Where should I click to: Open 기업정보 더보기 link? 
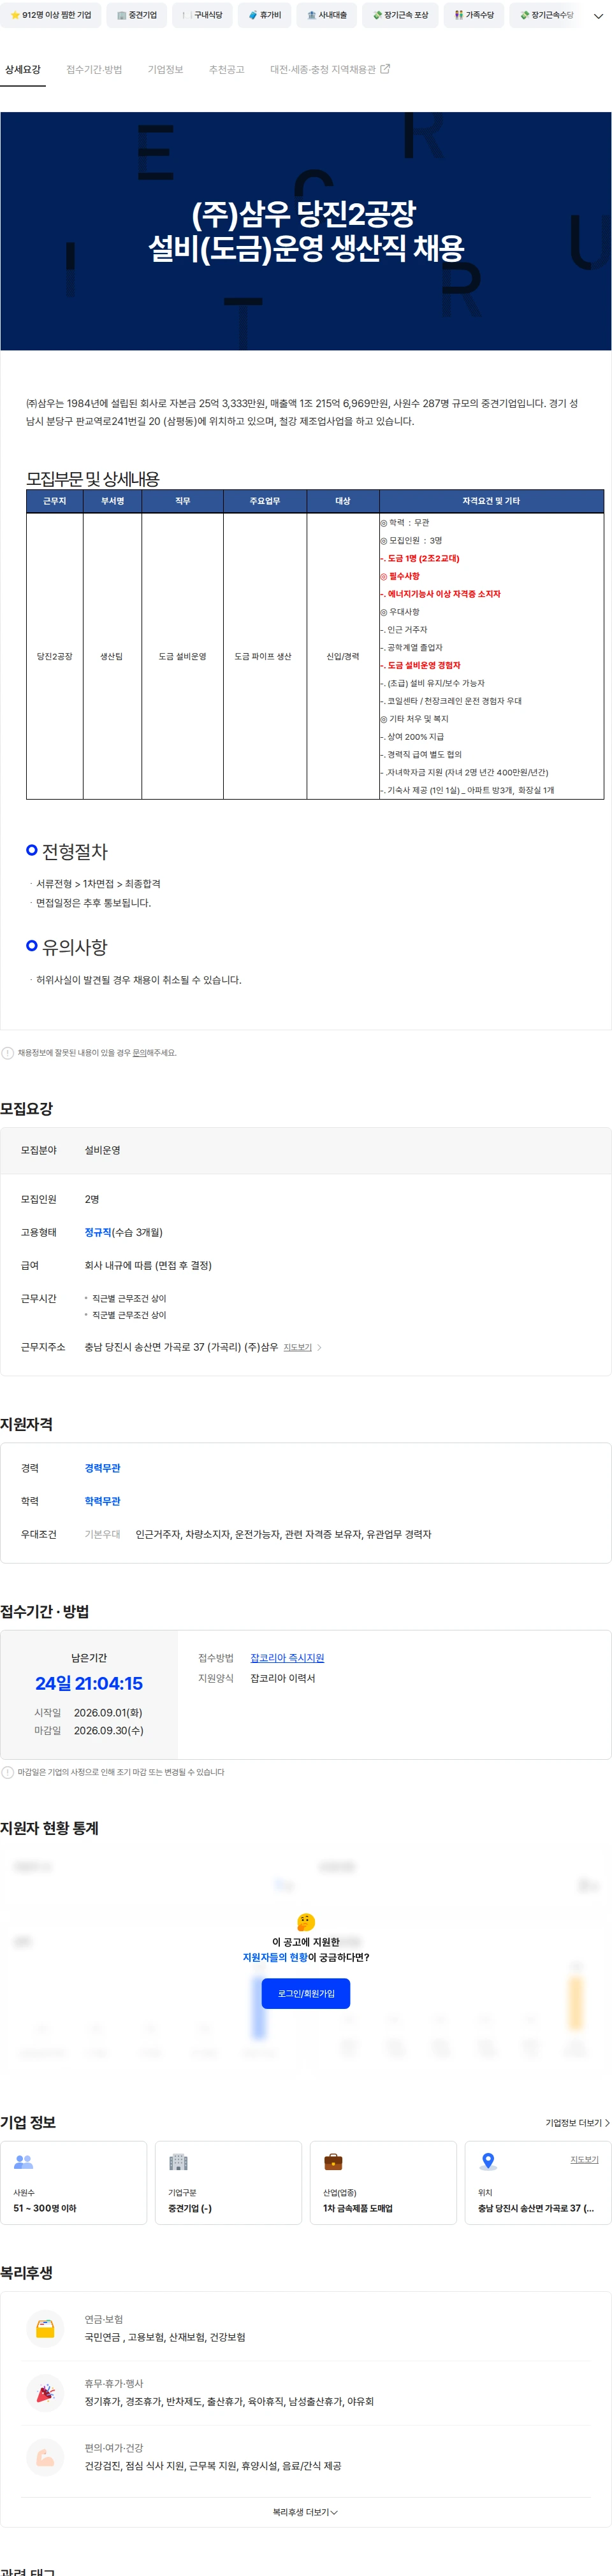click(x=577, y=2123)
